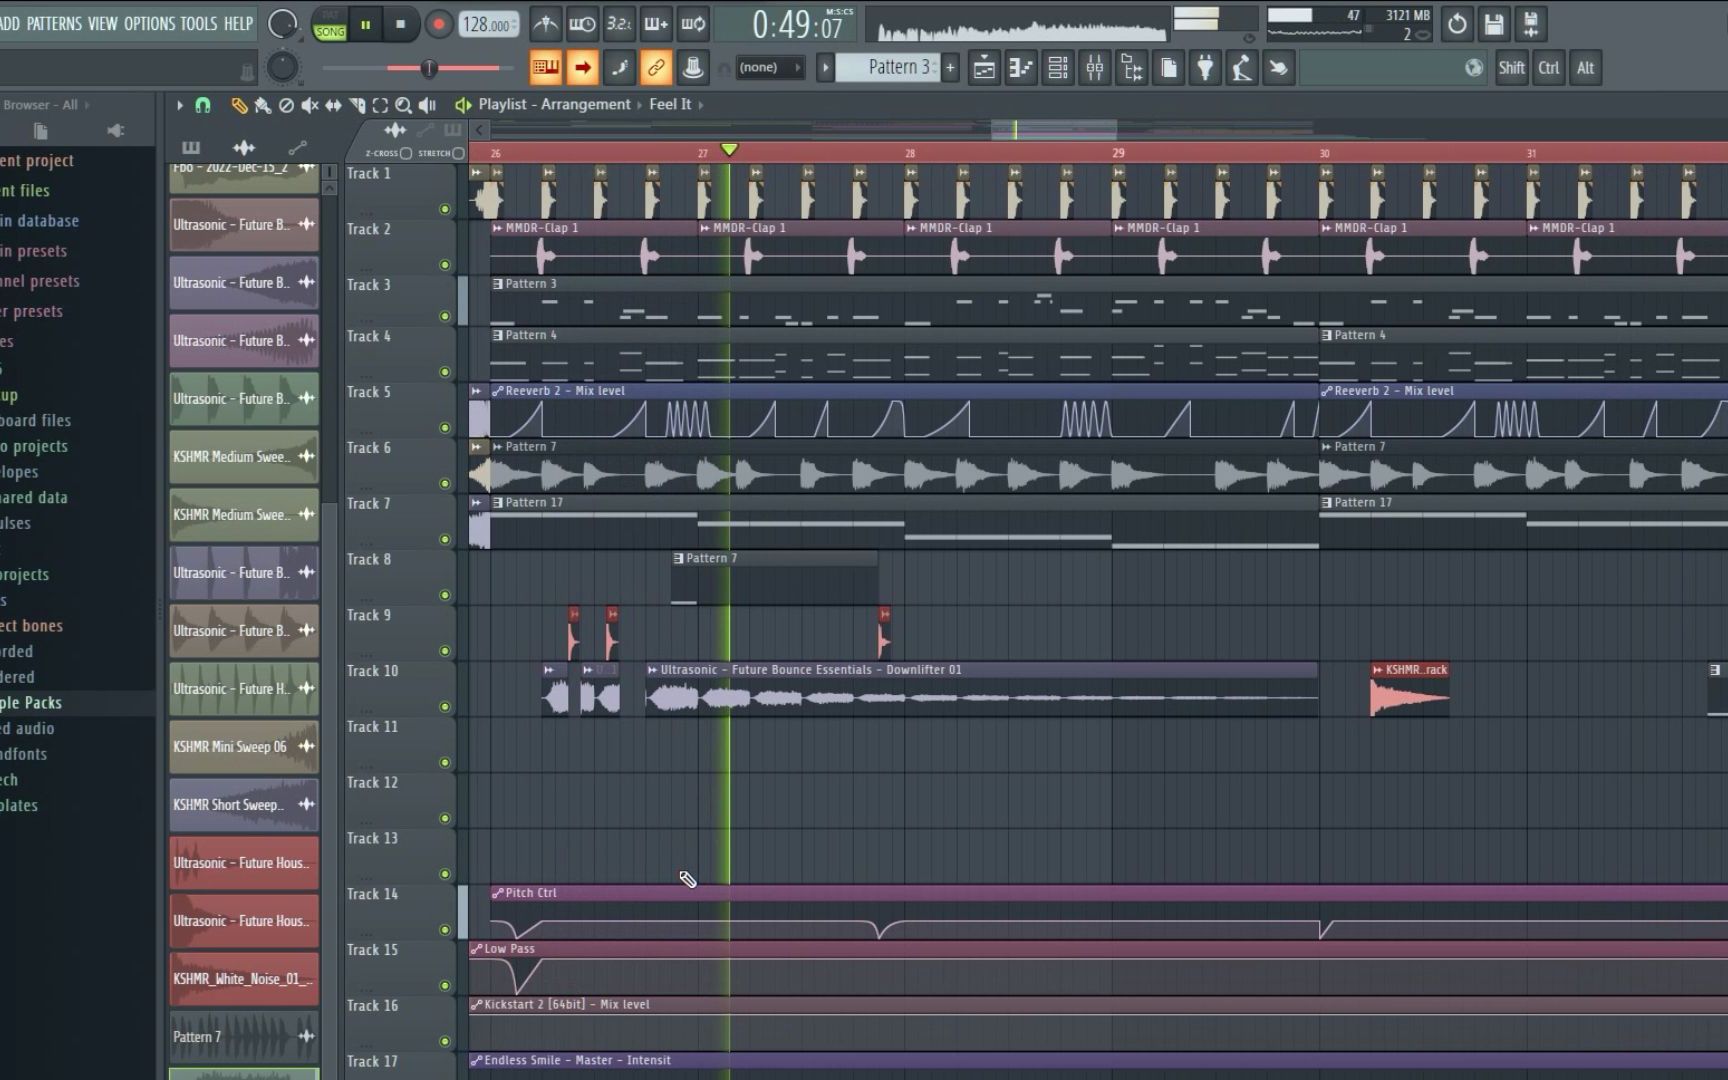Save the project with floppy icon
The height and width of the screenshot is (1080, 1728).
pos(1494,24)
